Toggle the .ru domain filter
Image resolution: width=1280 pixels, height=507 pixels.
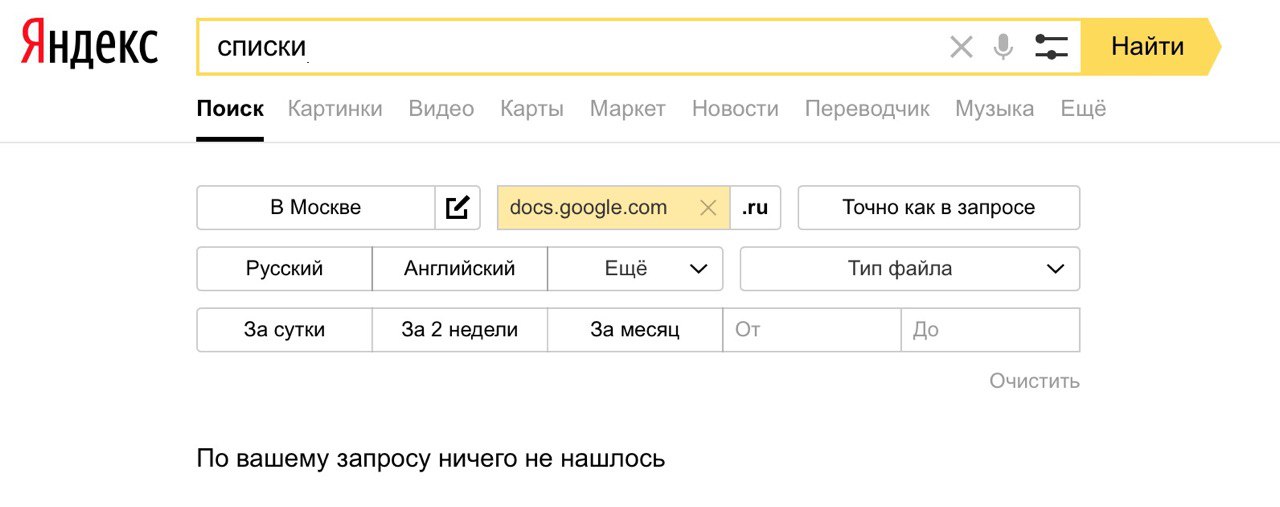[x=755, y=208]
